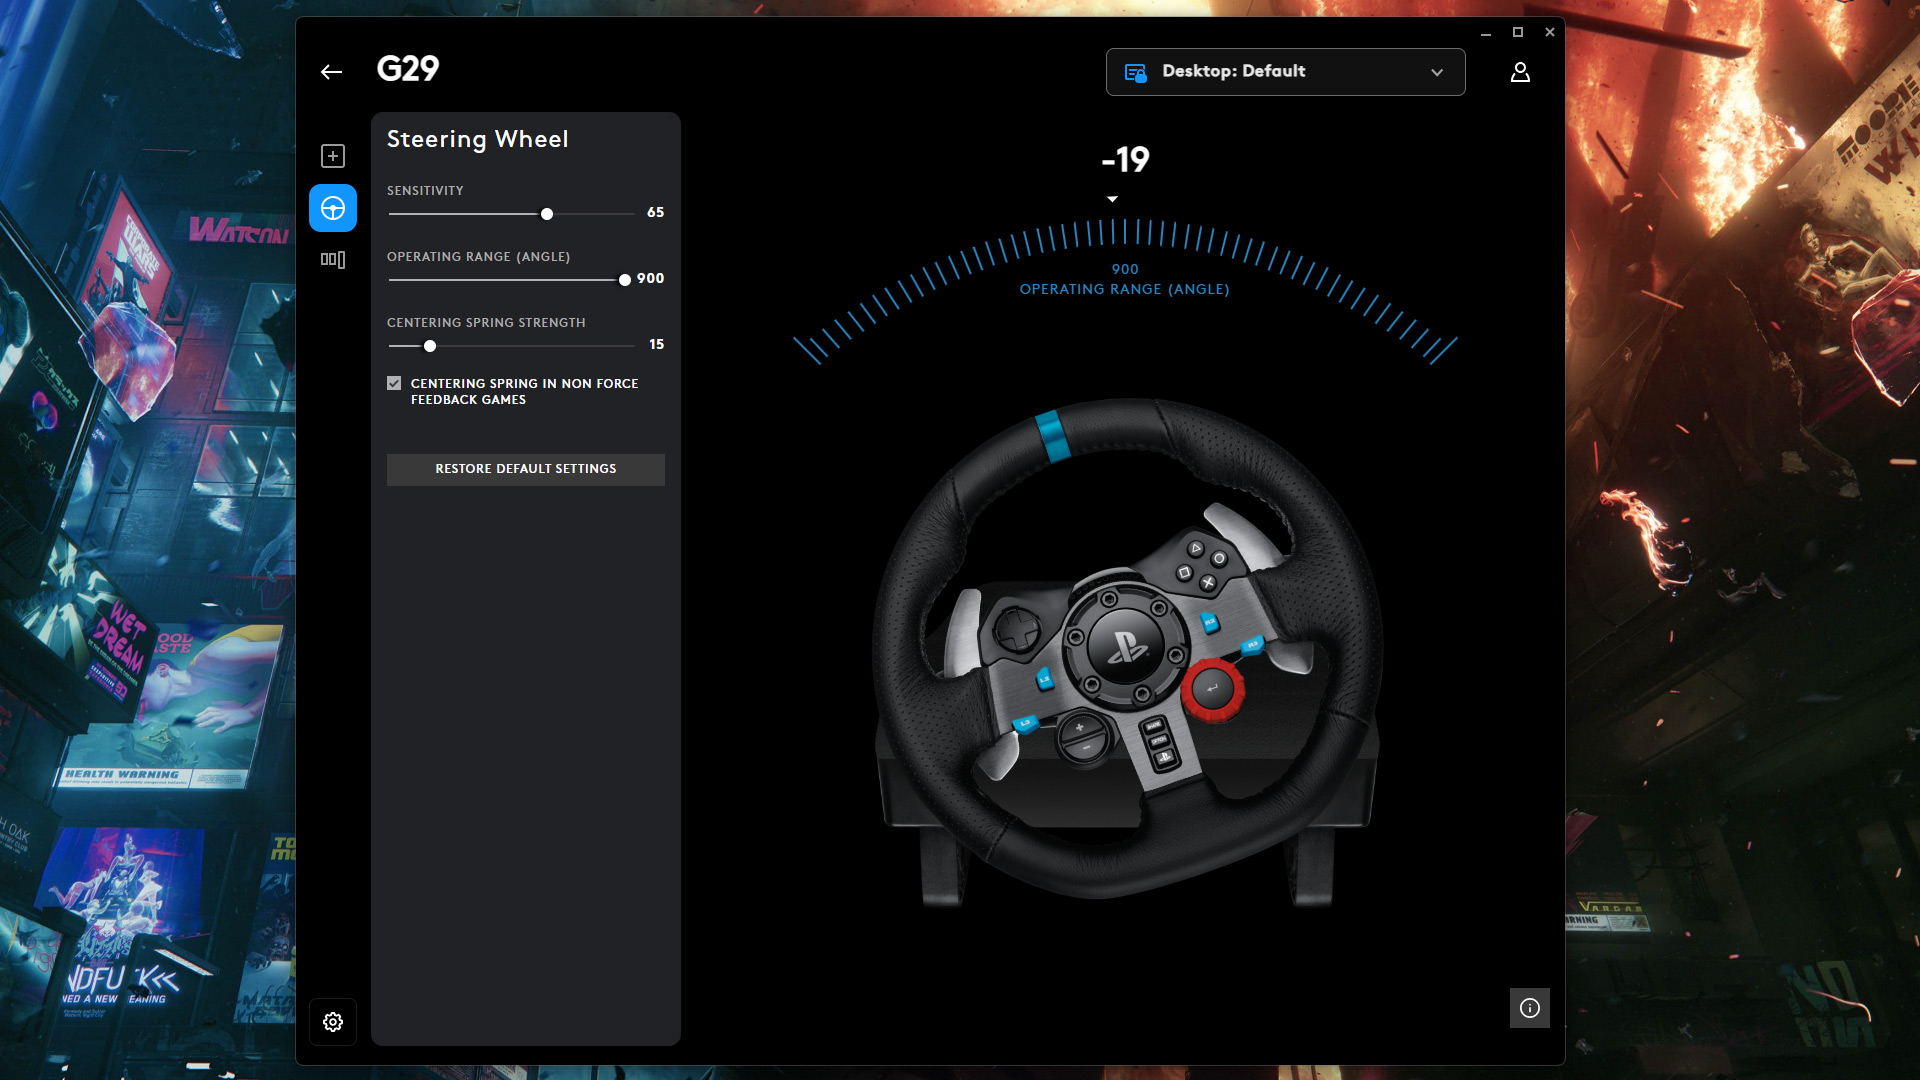
Task: Click the operating range value 900 in panel
Action: point(650,278)
